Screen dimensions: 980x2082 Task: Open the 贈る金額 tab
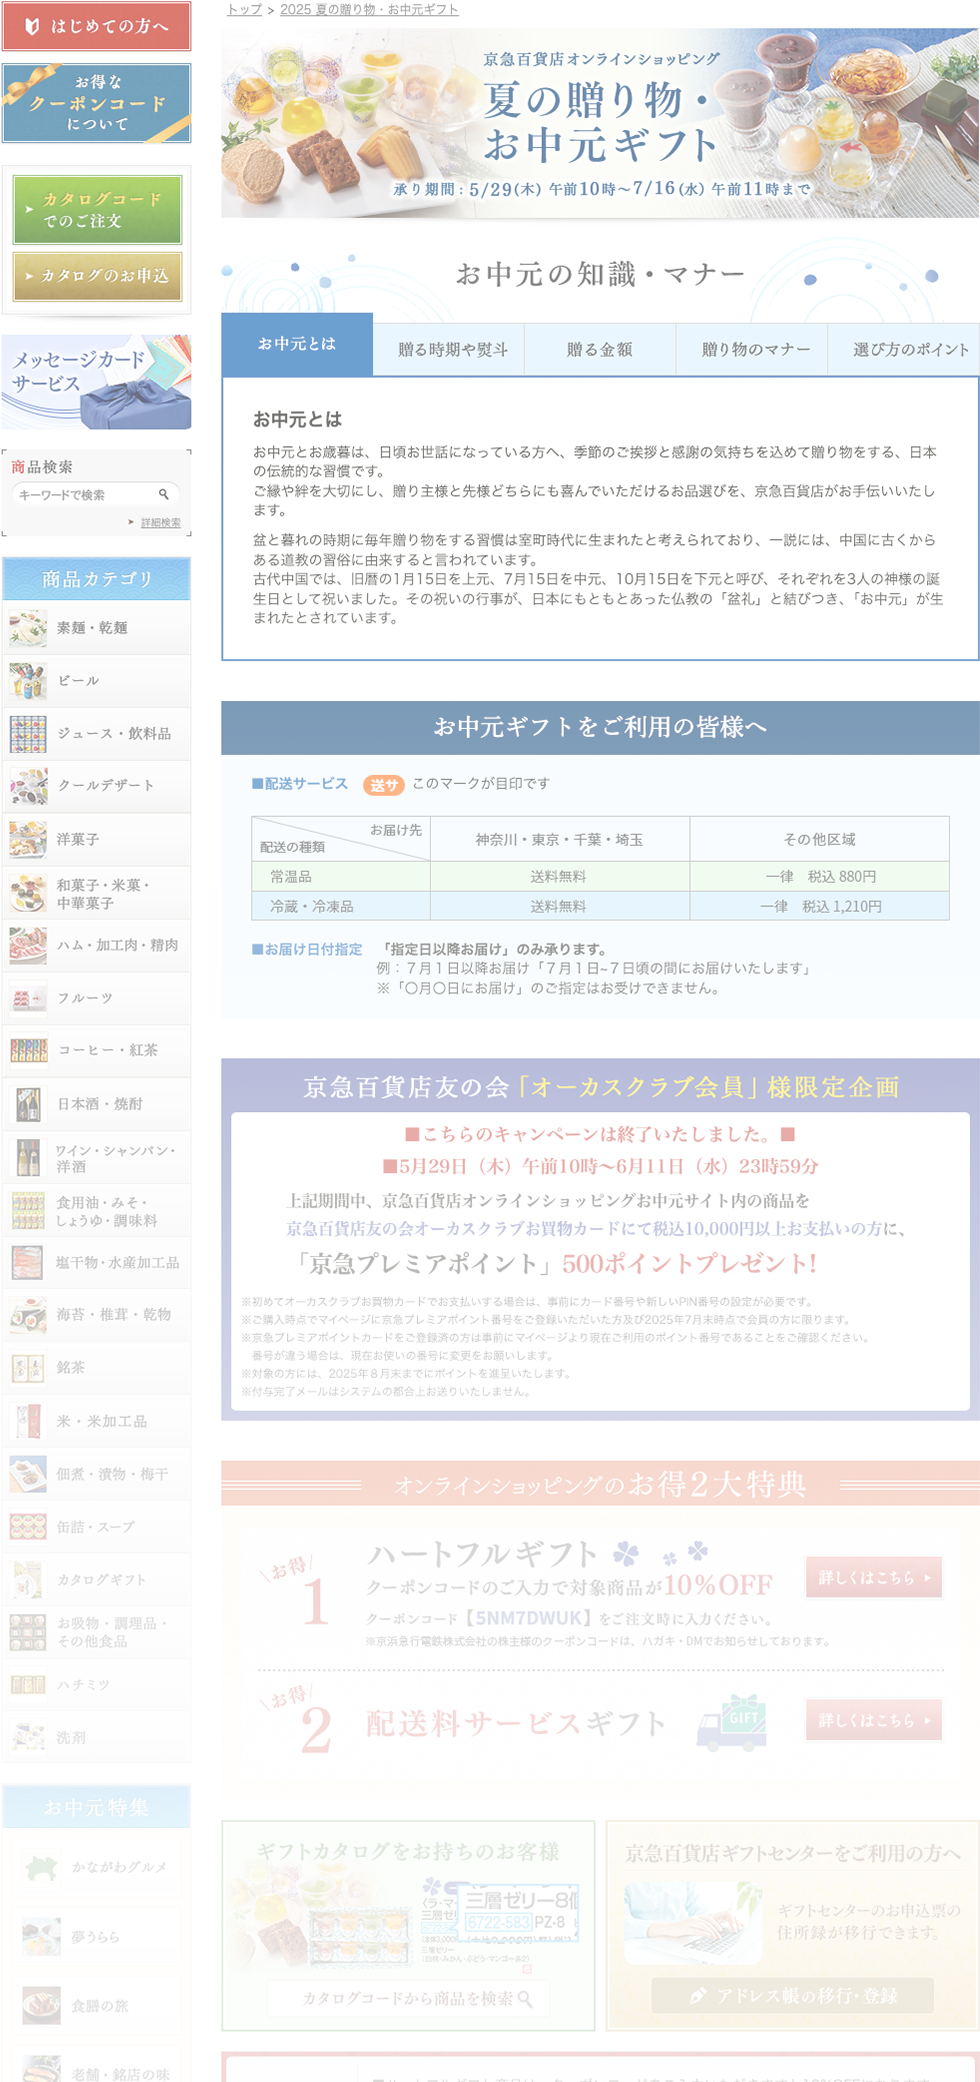pos(599,350)
